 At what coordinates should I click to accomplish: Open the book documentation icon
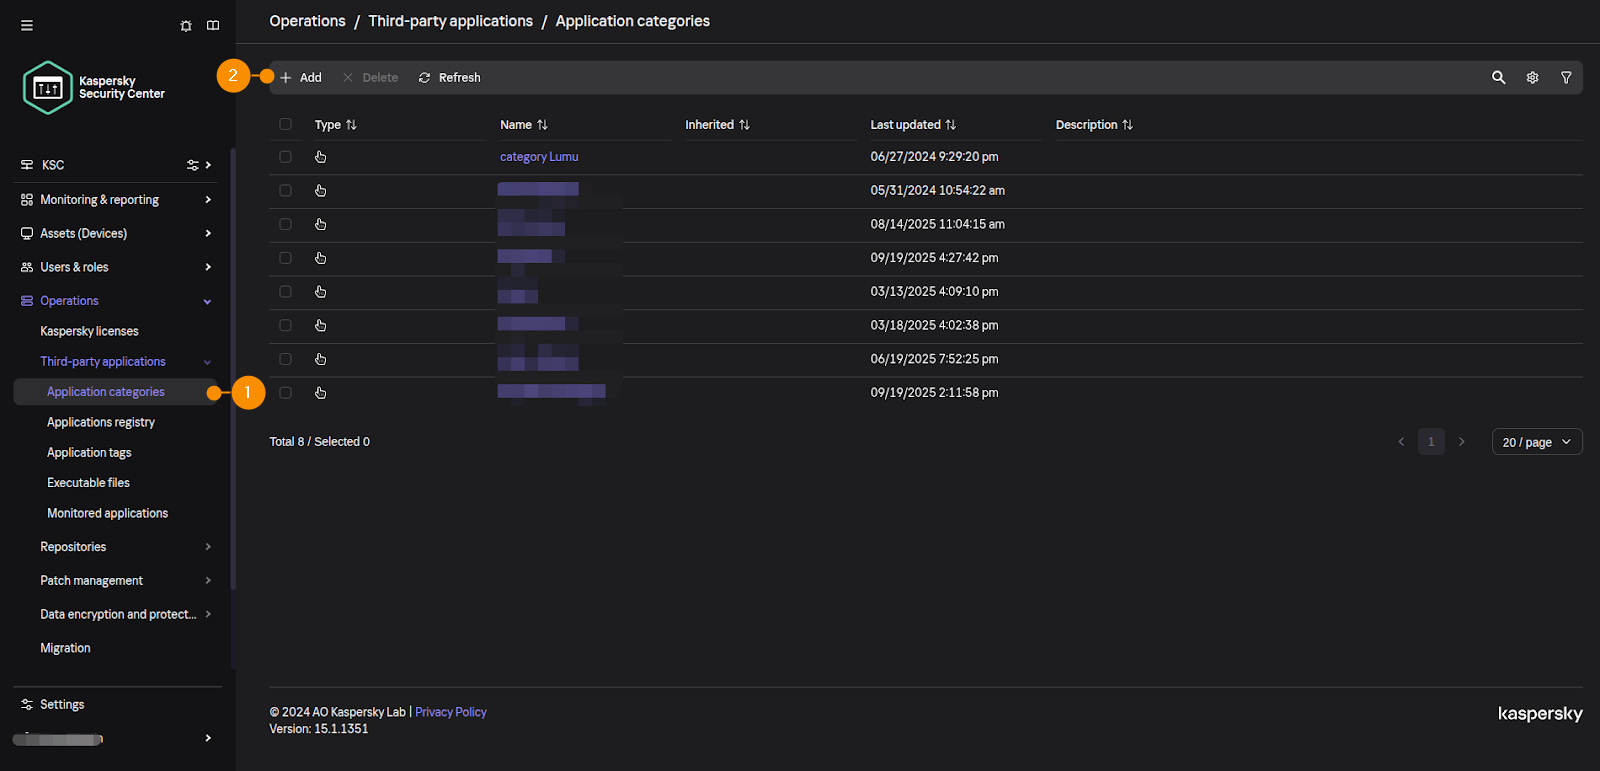(213, 25)
